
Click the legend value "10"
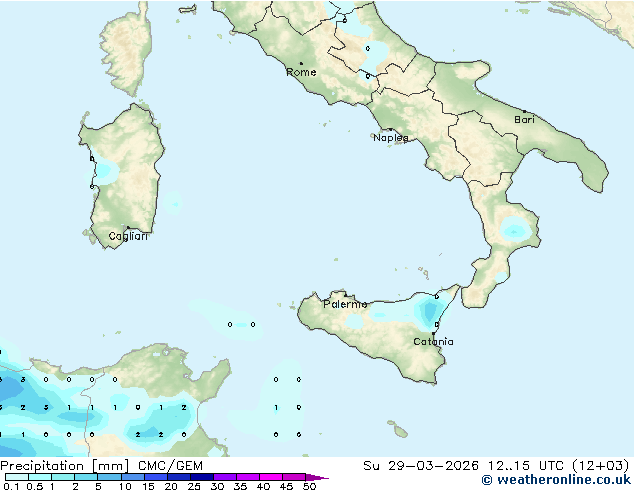coord(125,486)
